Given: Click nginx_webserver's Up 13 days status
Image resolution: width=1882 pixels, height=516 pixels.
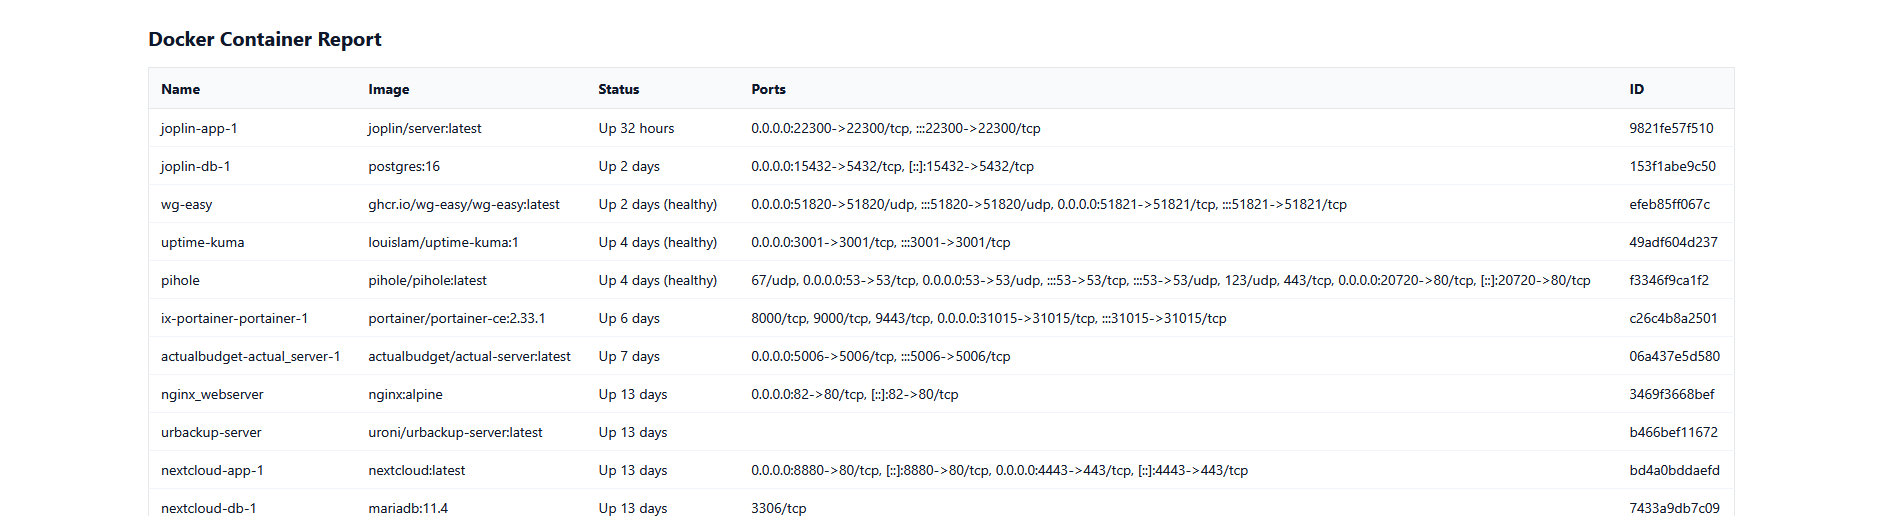Looking at the screenshot, I should click(x=633, y=394).
